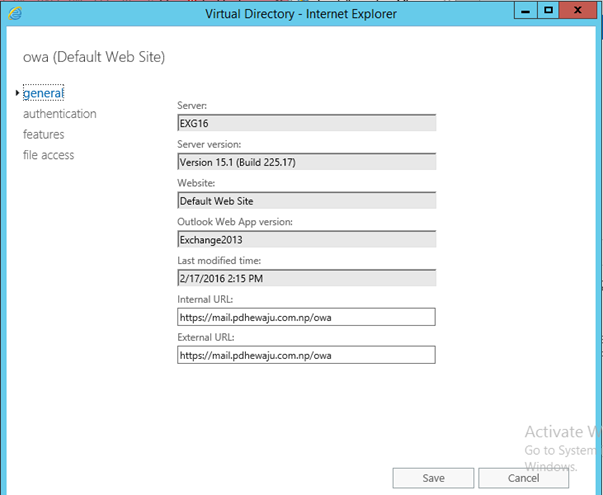
Task: Click the Server field showing EXG16
Action: tap(305, 123)
